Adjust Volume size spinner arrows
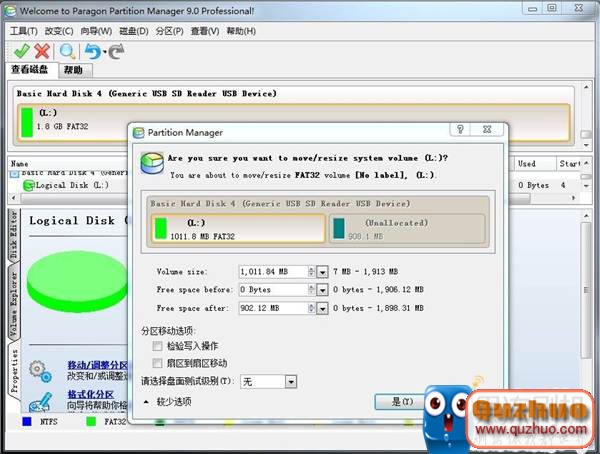Screen dimensions: 600x454 point(311,272)
